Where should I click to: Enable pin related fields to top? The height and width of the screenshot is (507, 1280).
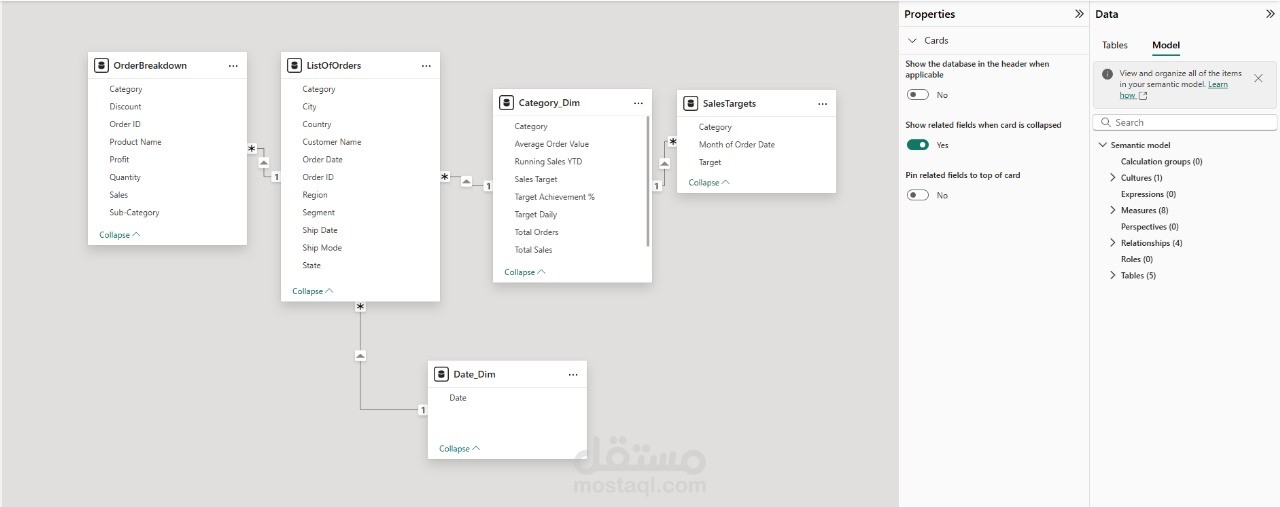(x=917, y=195)
